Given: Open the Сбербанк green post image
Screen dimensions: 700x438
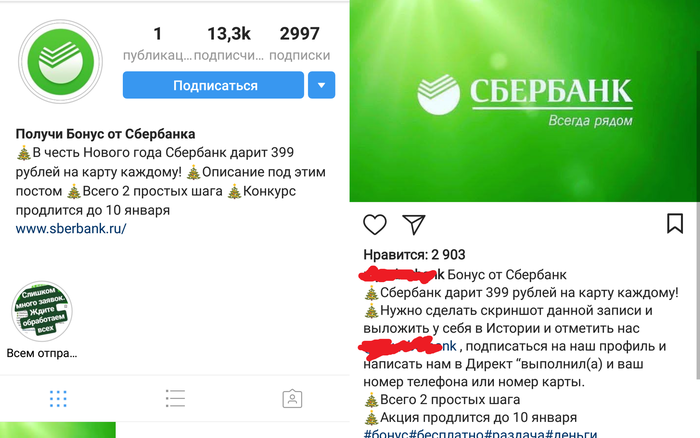Looking at the screenshot, I should 525,101.
